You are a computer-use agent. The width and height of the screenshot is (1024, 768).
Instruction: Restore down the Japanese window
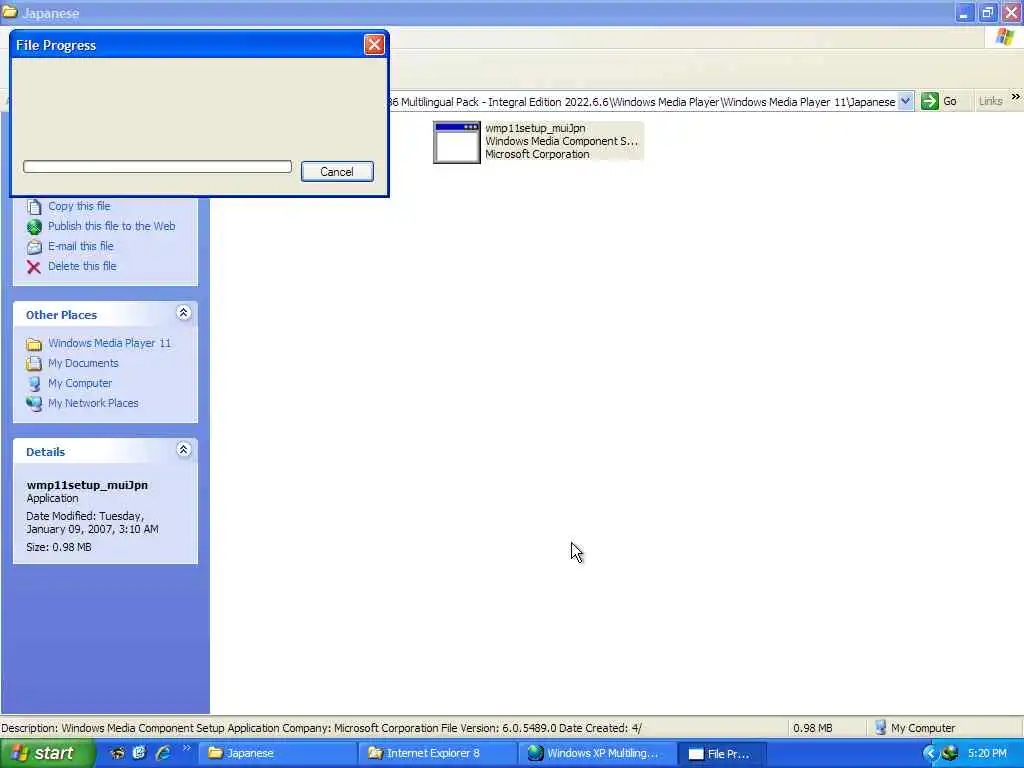click(987, 12)
